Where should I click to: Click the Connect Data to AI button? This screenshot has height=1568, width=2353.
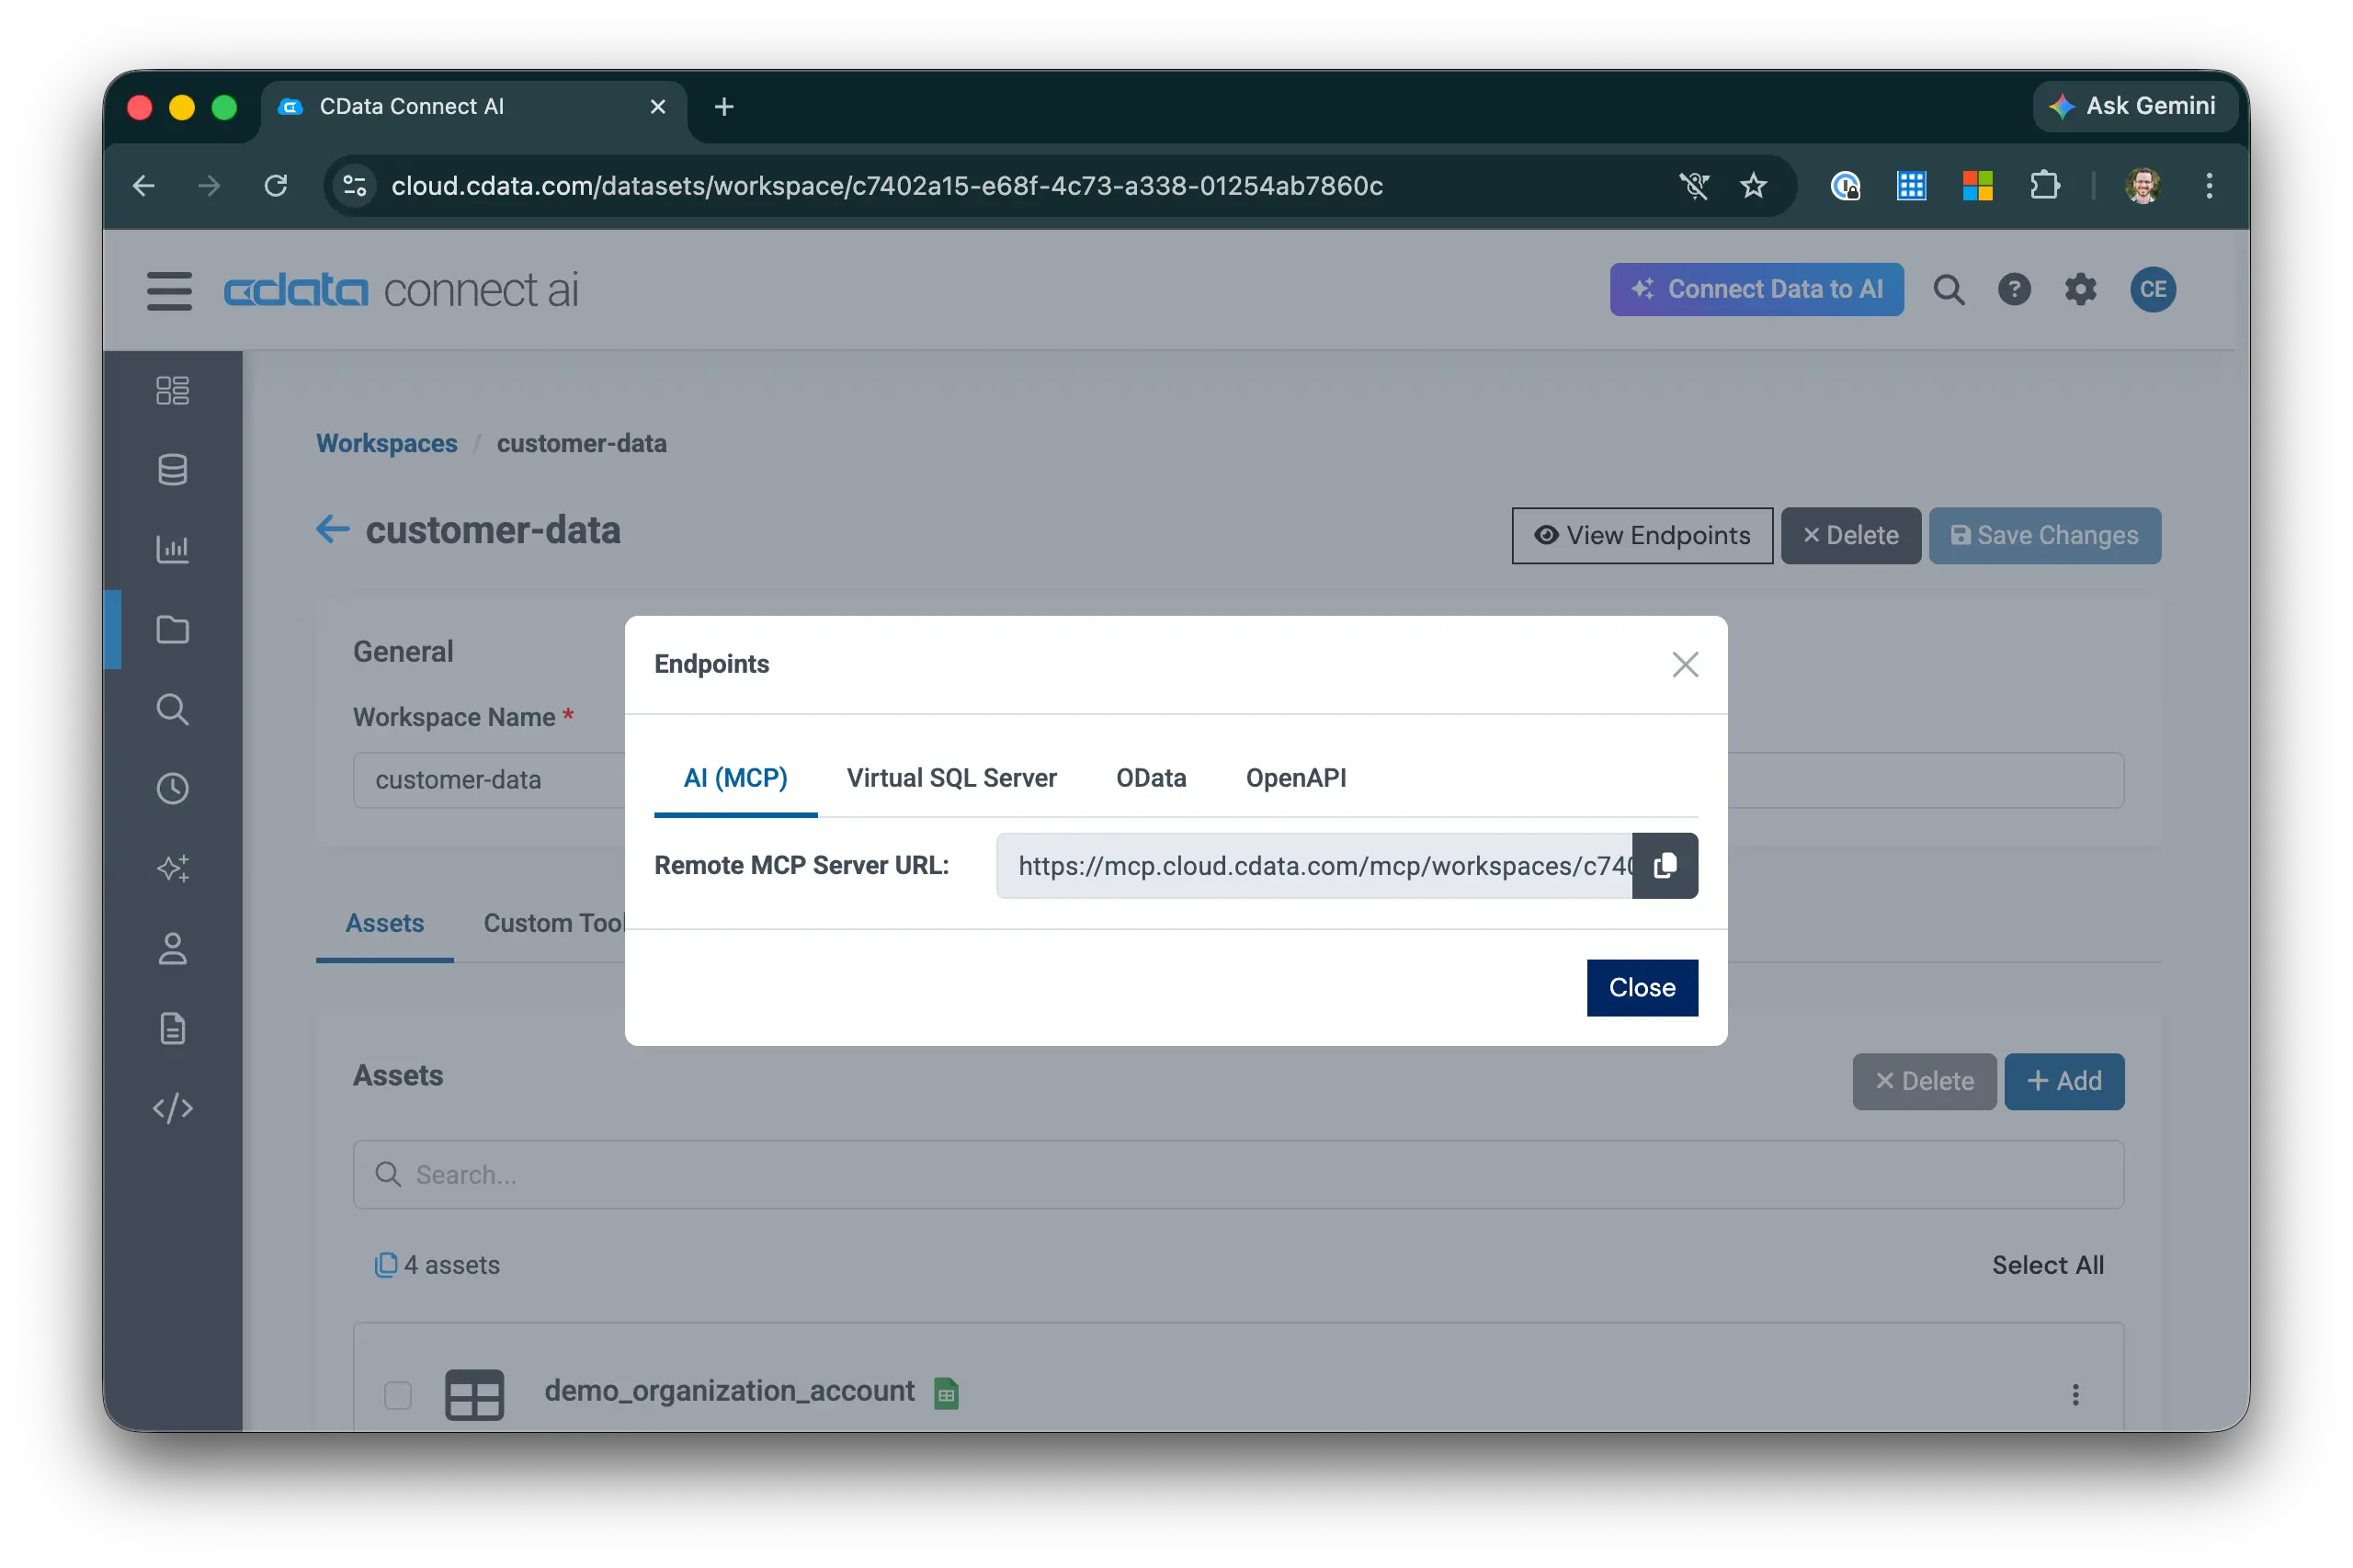point(1756,289)
